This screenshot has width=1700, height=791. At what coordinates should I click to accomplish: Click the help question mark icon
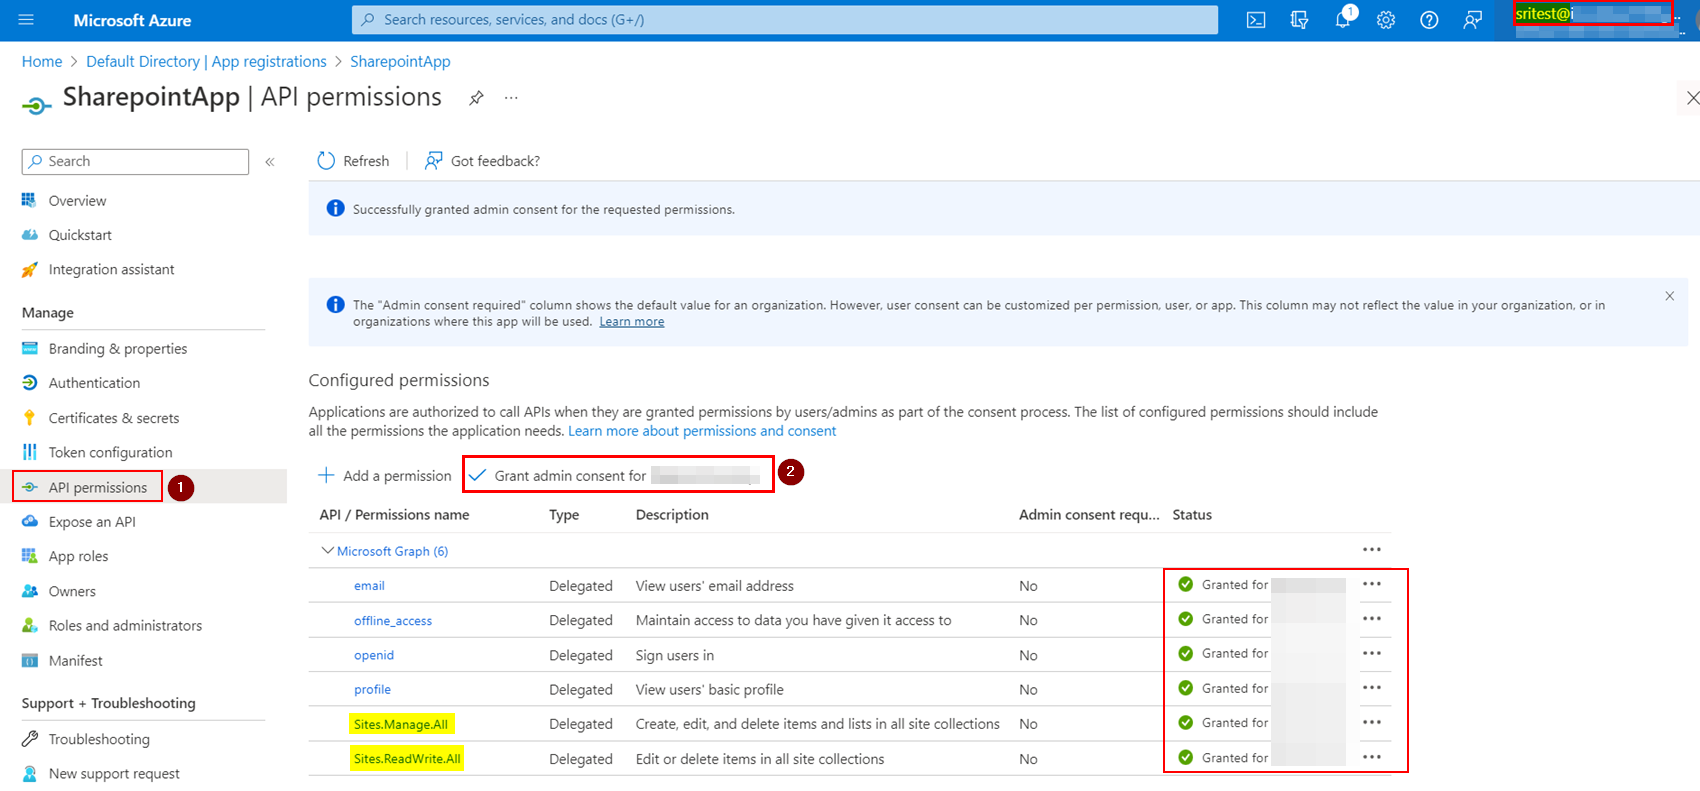[1429, 20]
